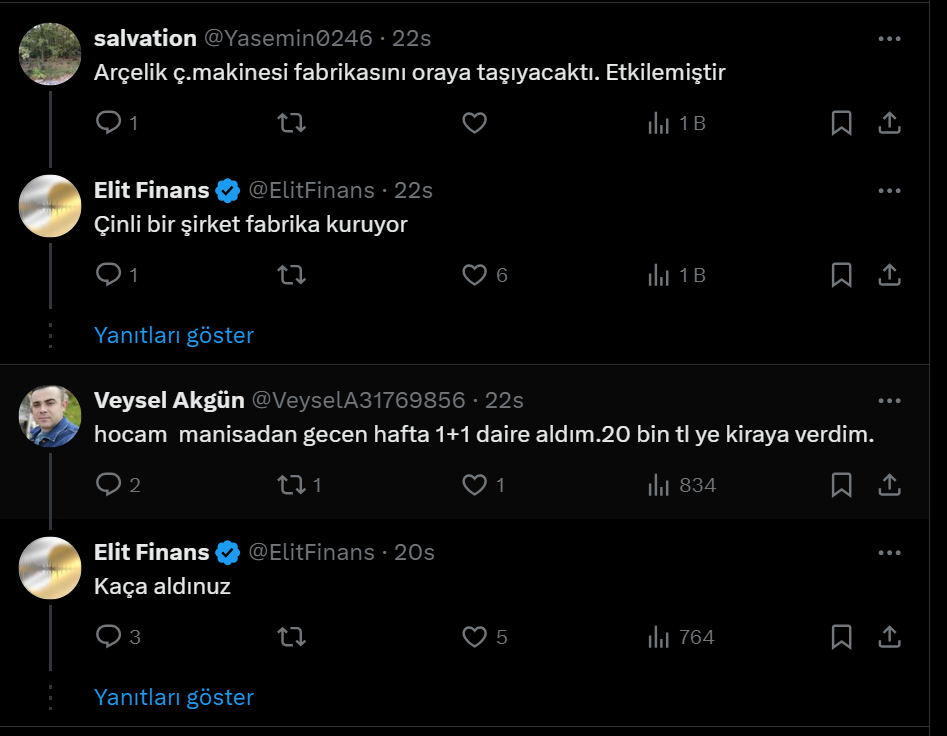Share the 'Çinli bir şirket fabrika kuruyor' tweet
Viewport: 947px width, 736px height.
(889, 275)
